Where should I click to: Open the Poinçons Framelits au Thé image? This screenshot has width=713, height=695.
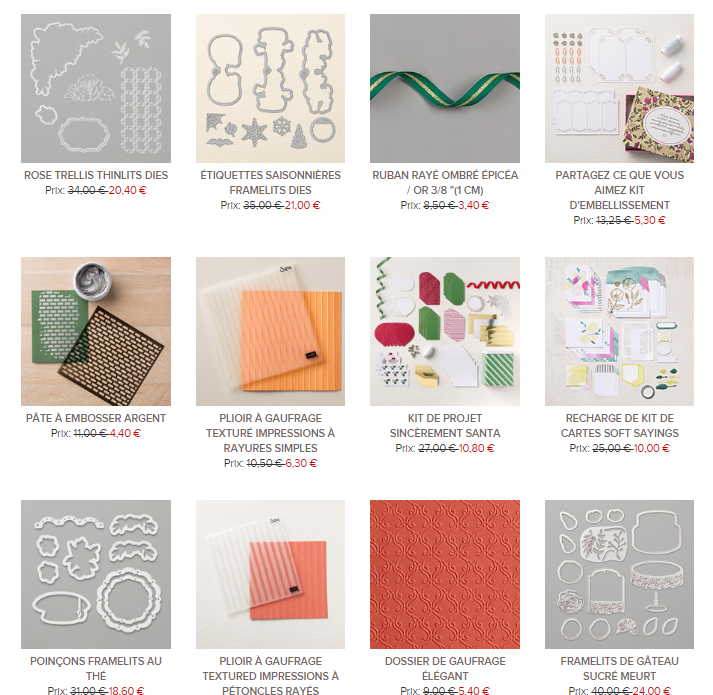96,574
